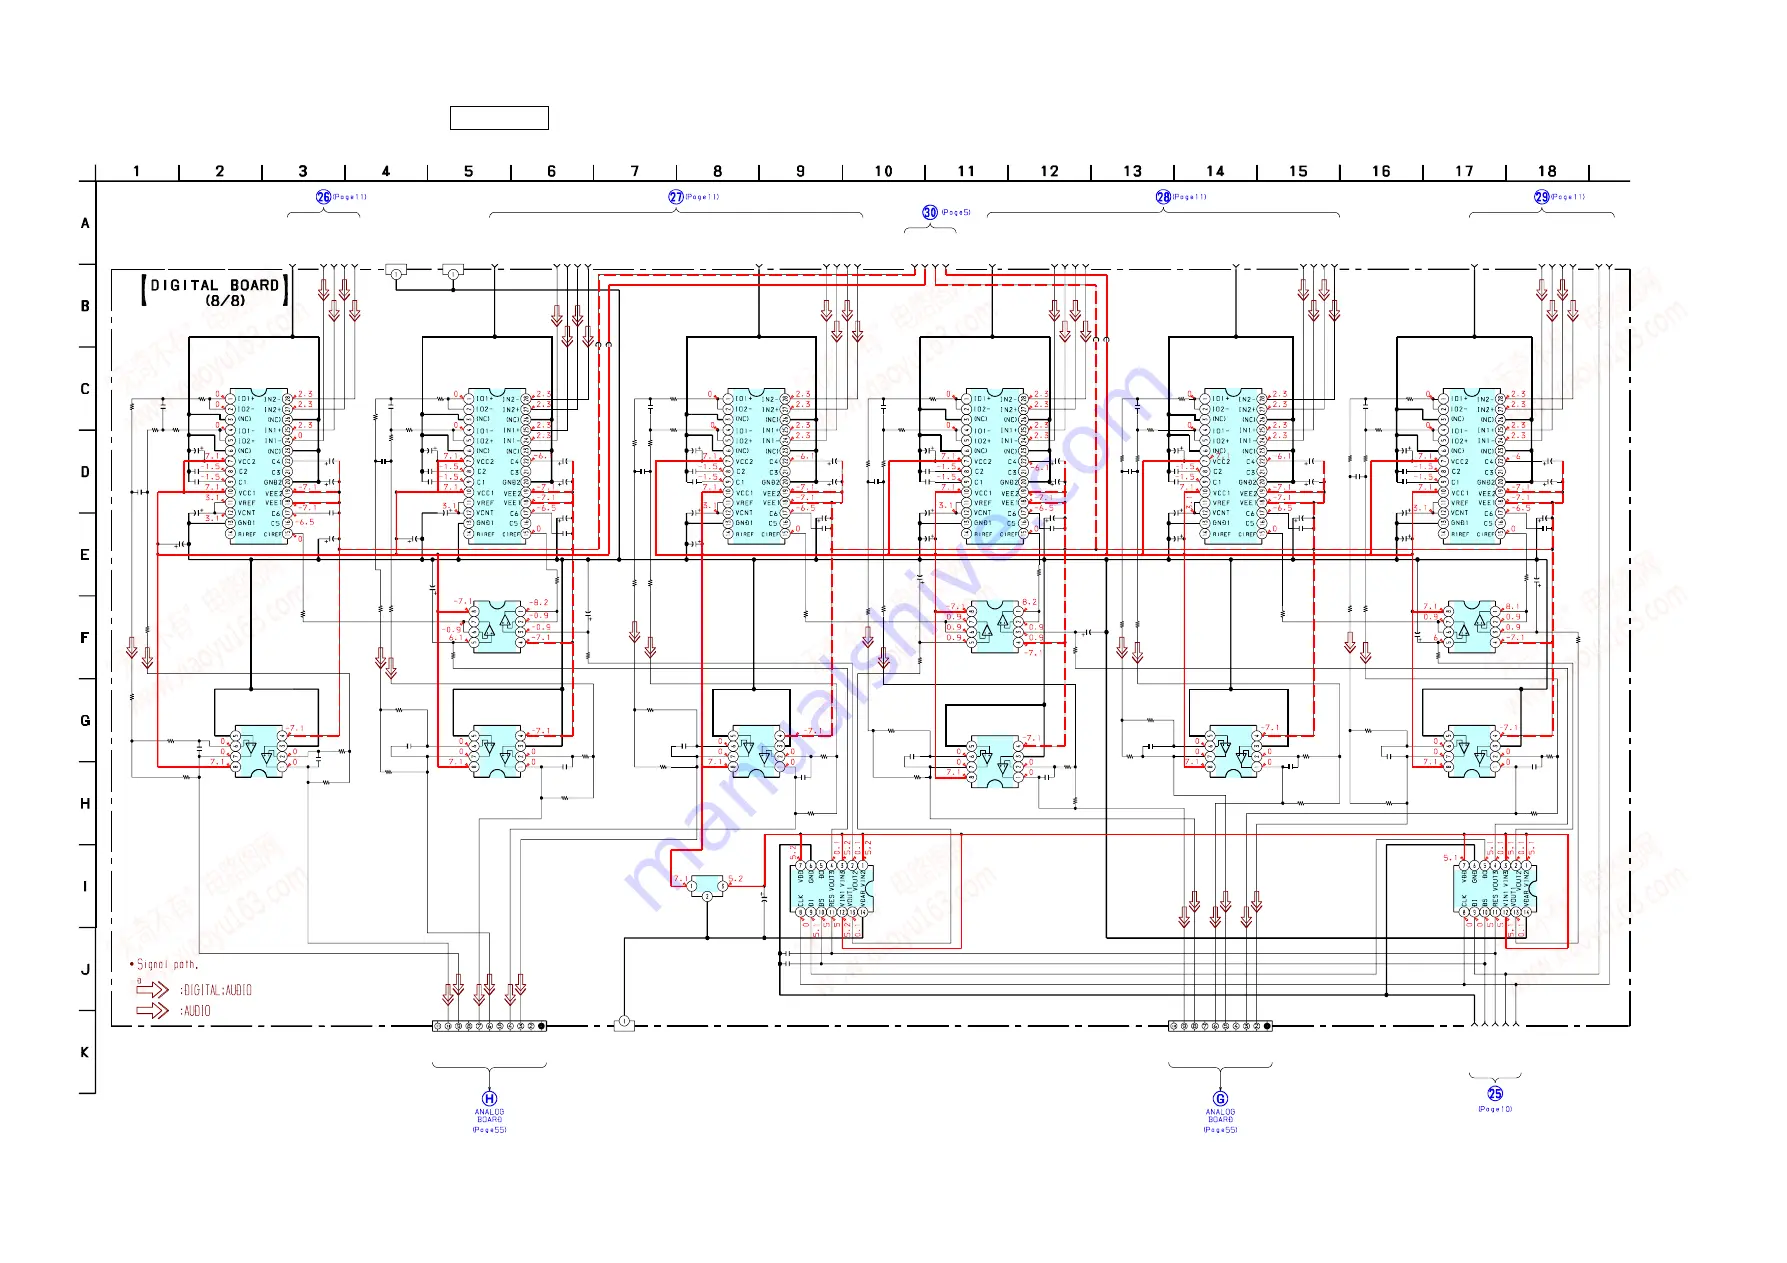The width and height of the screenshot is (1787, 1263).
Task: Click the circled 30 reference marker
Action: tap(930, 212)
